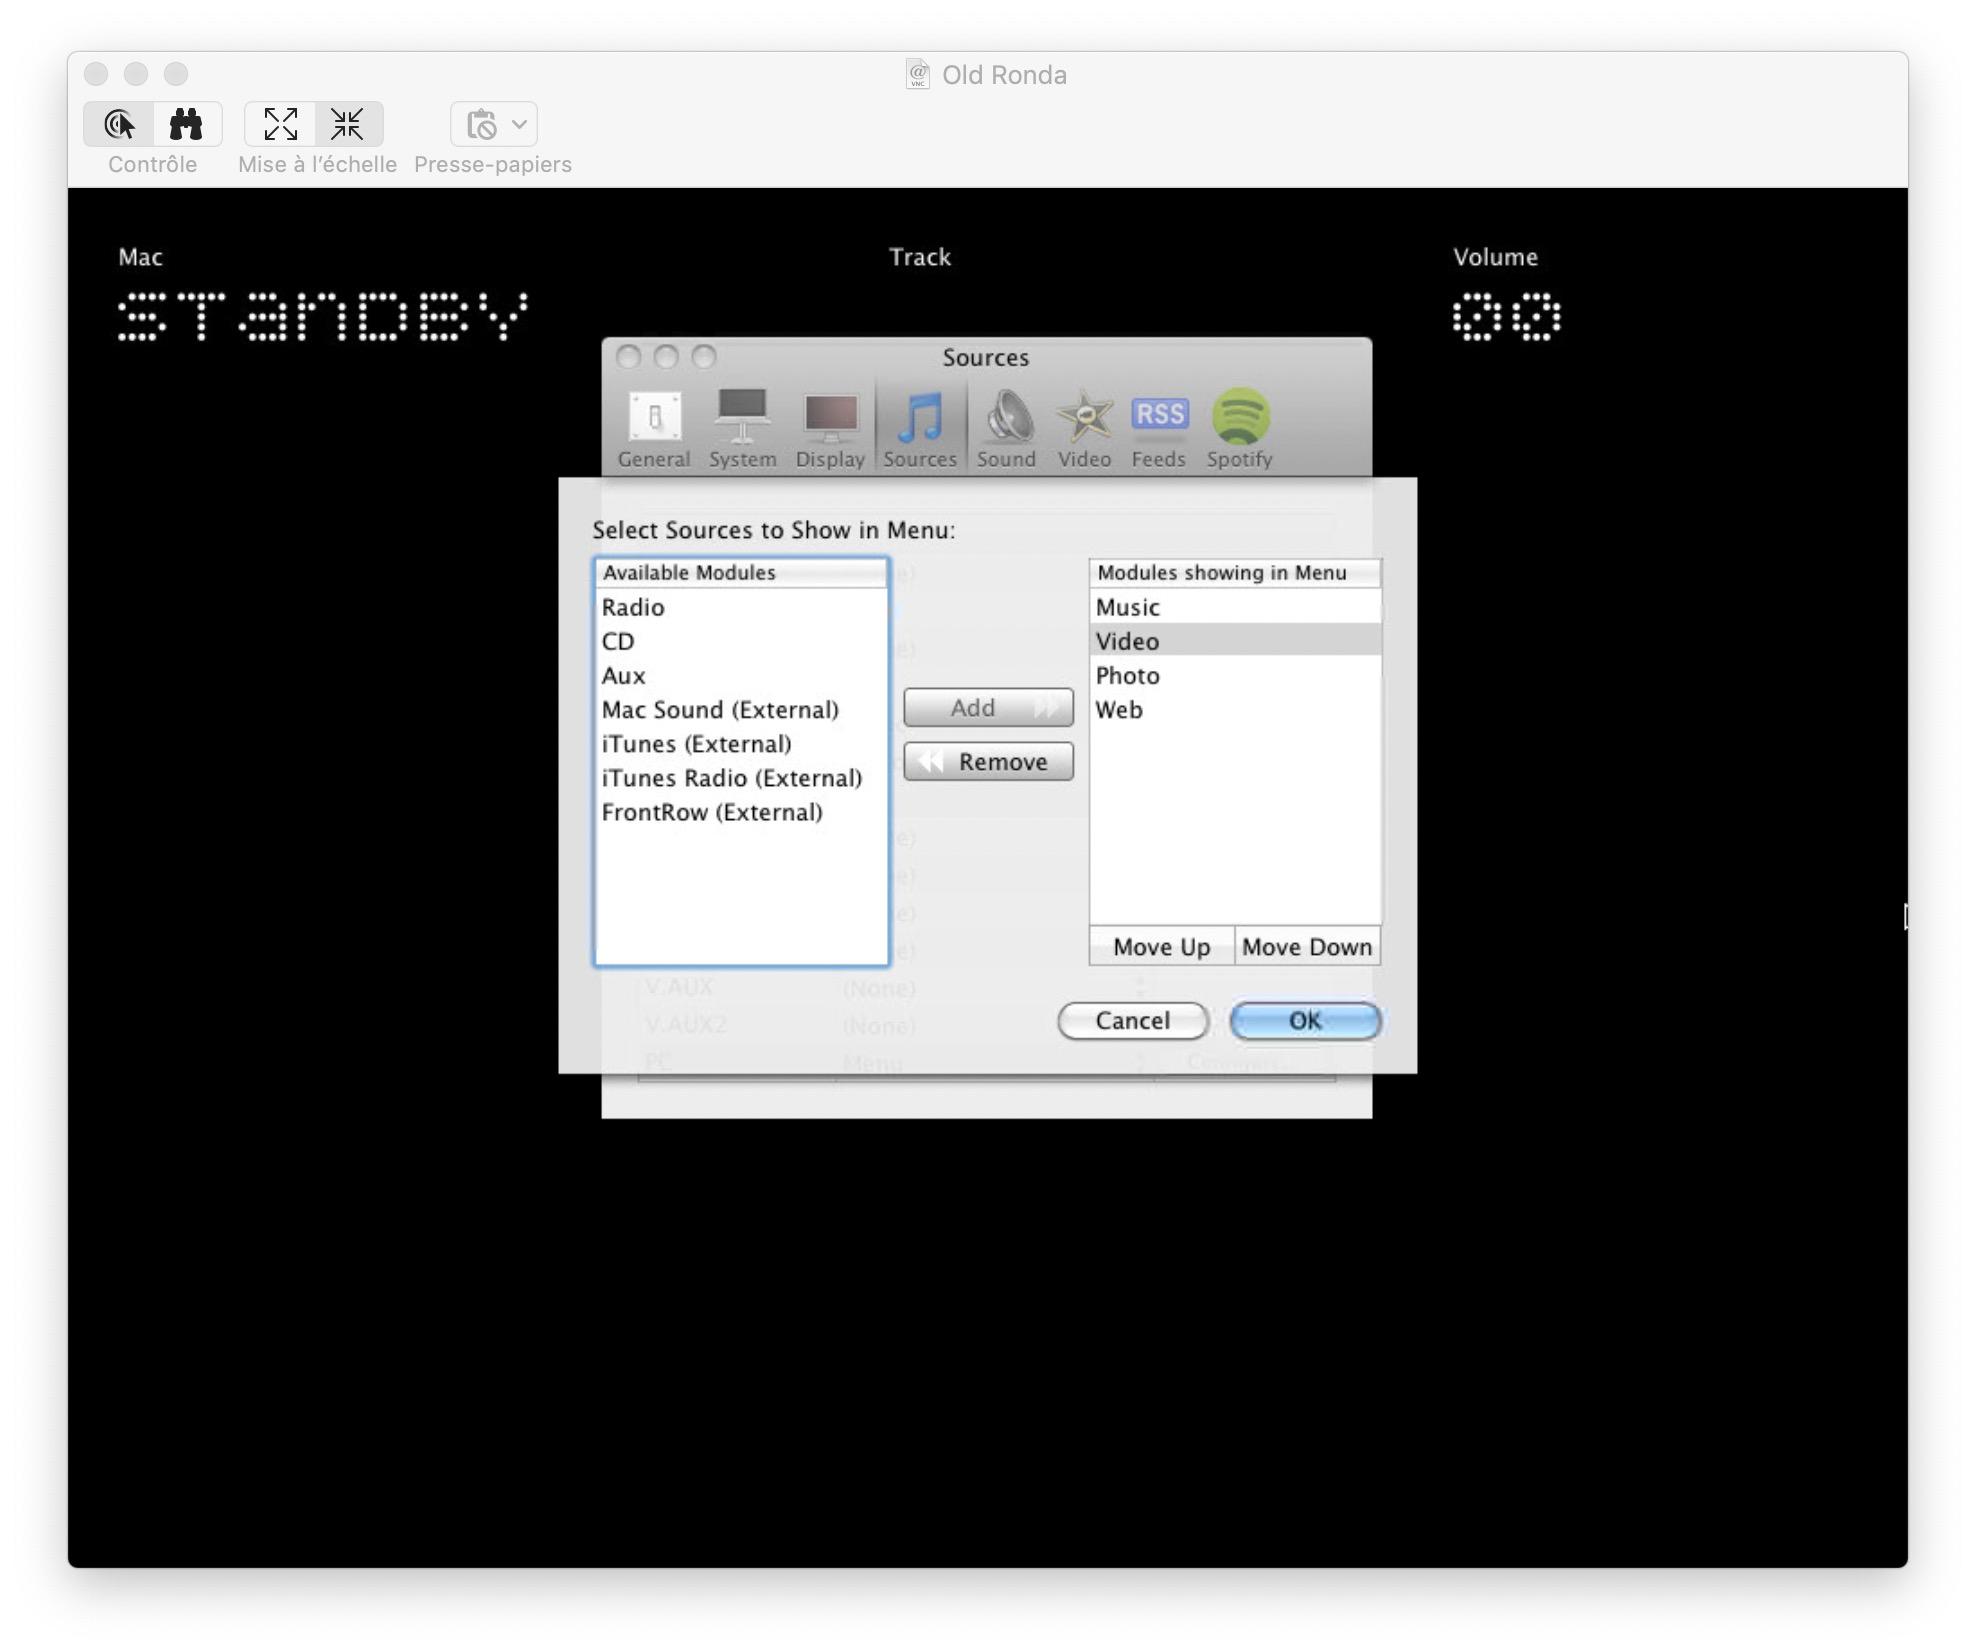
Task: Select Radio in Available Modules list
Action: [x=632, y=607]
